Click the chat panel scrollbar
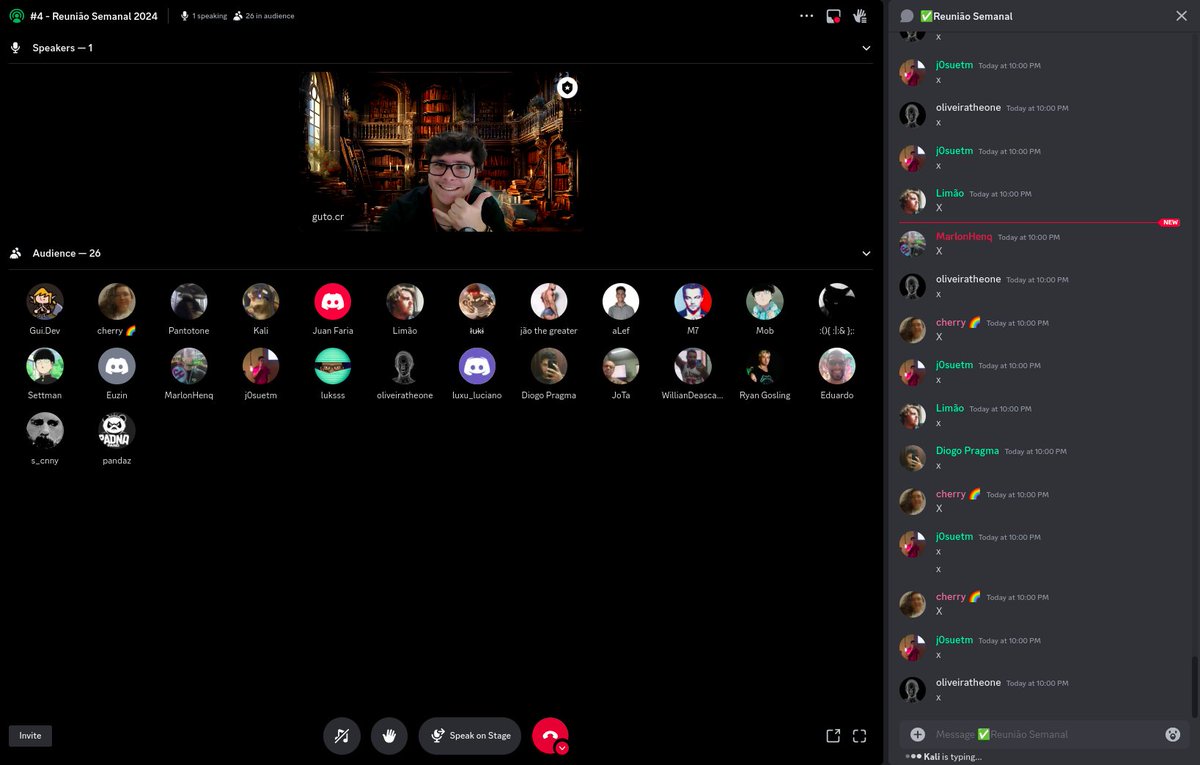1200x765 pixels. coord(1194,686)
